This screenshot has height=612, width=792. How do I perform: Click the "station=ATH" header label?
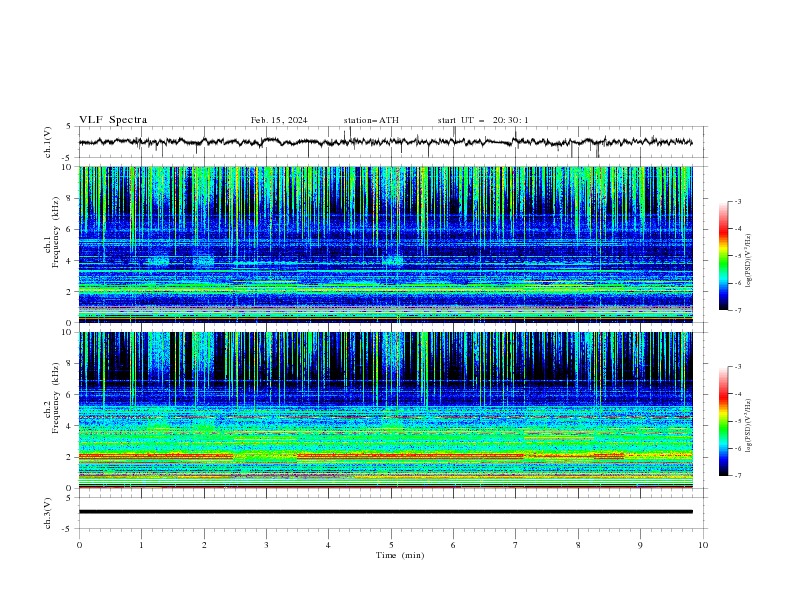[x=371, y=120]
